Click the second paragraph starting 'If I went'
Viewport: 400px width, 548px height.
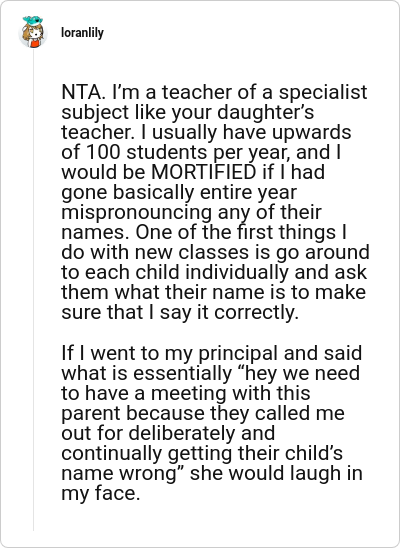(x=212, y=423)
